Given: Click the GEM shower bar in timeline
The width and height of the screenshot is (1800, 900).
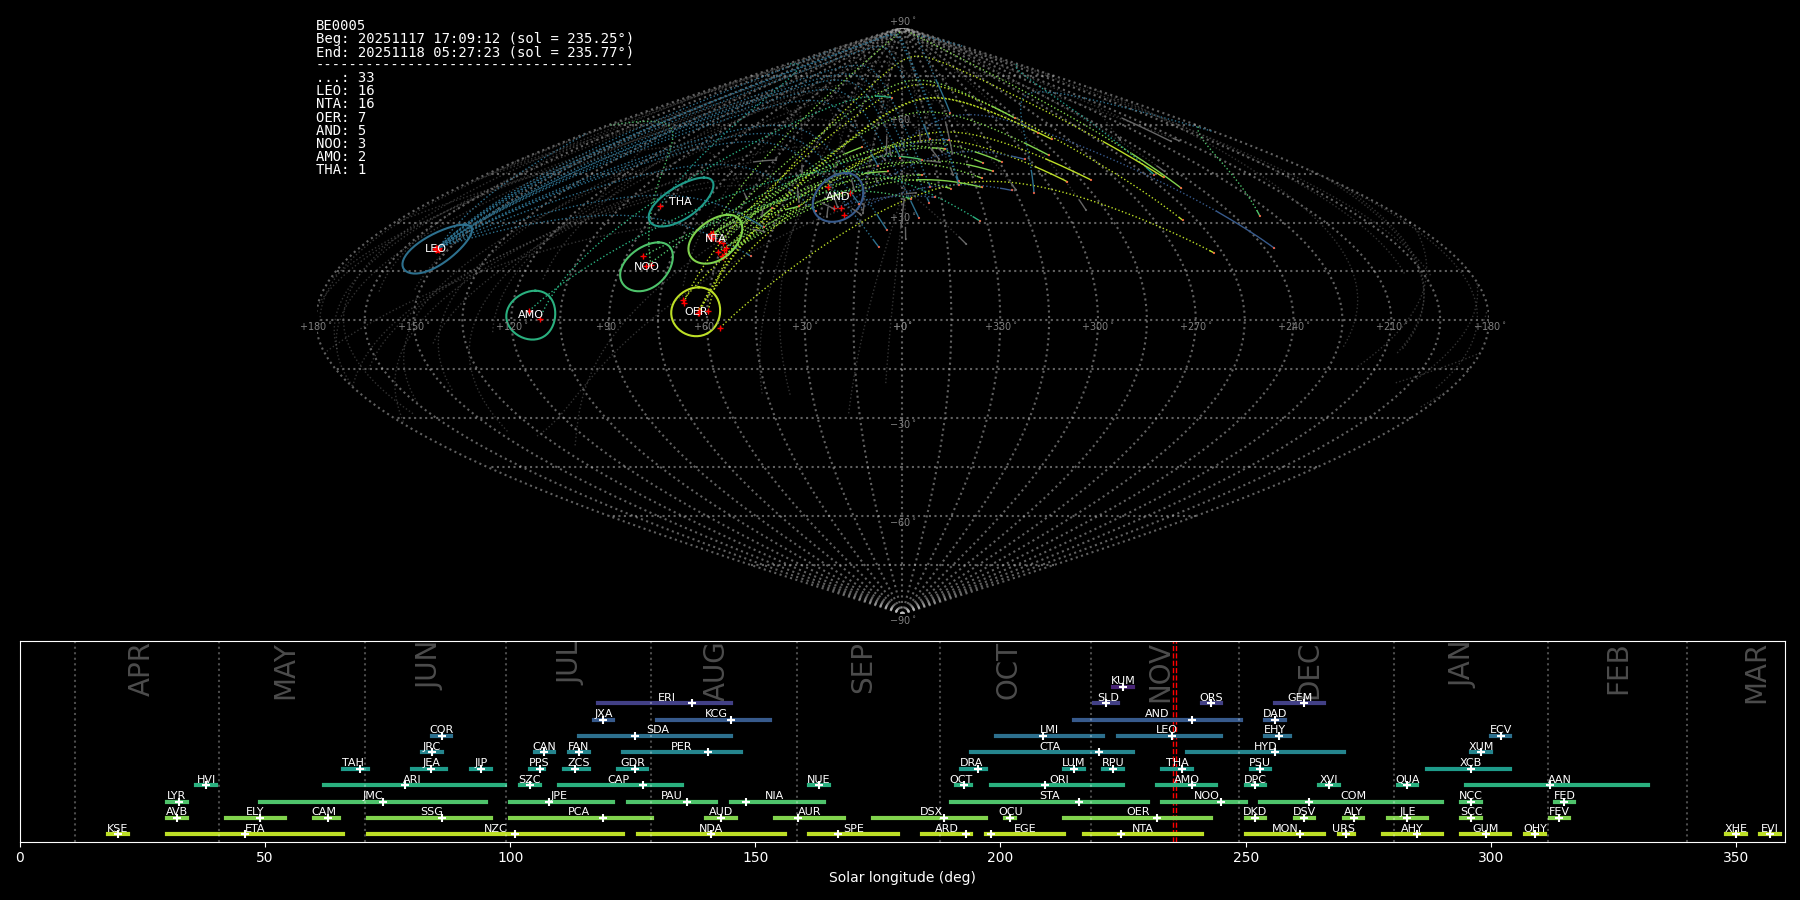Looking at the screenshot, I should pos(1299,703).
